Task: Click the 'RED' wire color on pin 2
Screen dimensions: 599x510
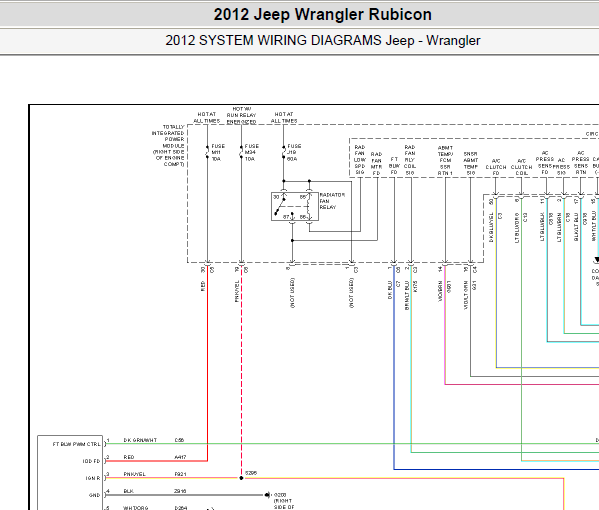Action: (129, 457)
